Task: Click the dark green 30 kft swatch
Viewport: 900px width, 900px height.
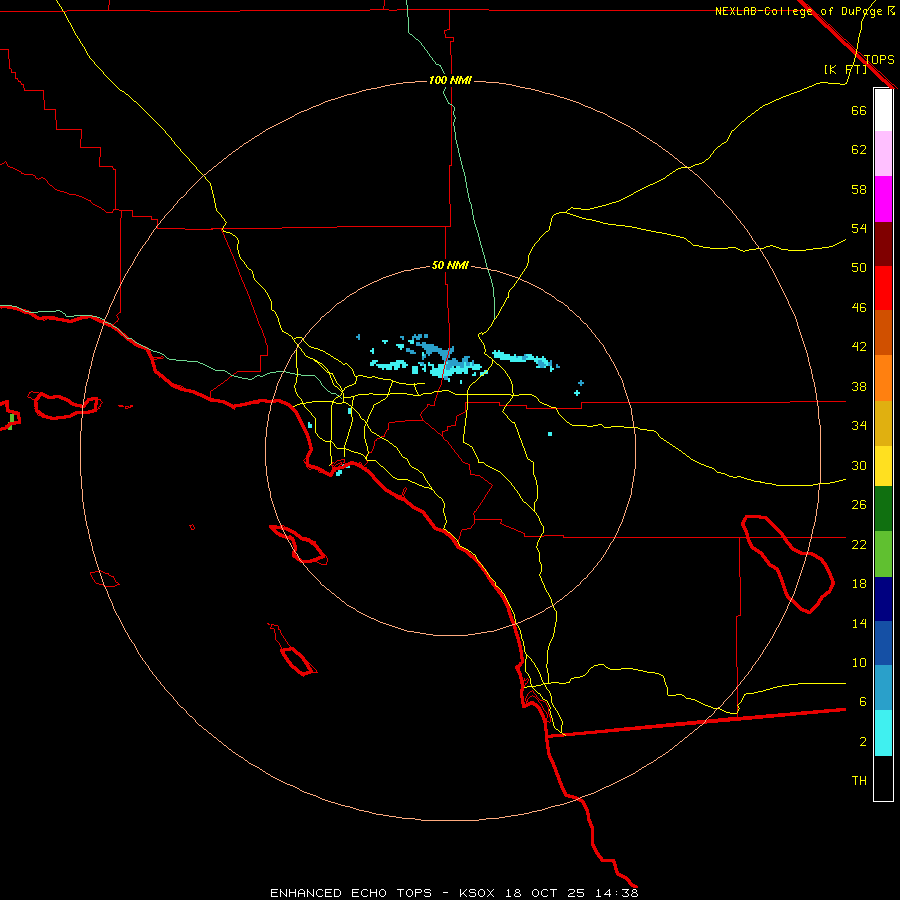Action: [x=883, y=509]
